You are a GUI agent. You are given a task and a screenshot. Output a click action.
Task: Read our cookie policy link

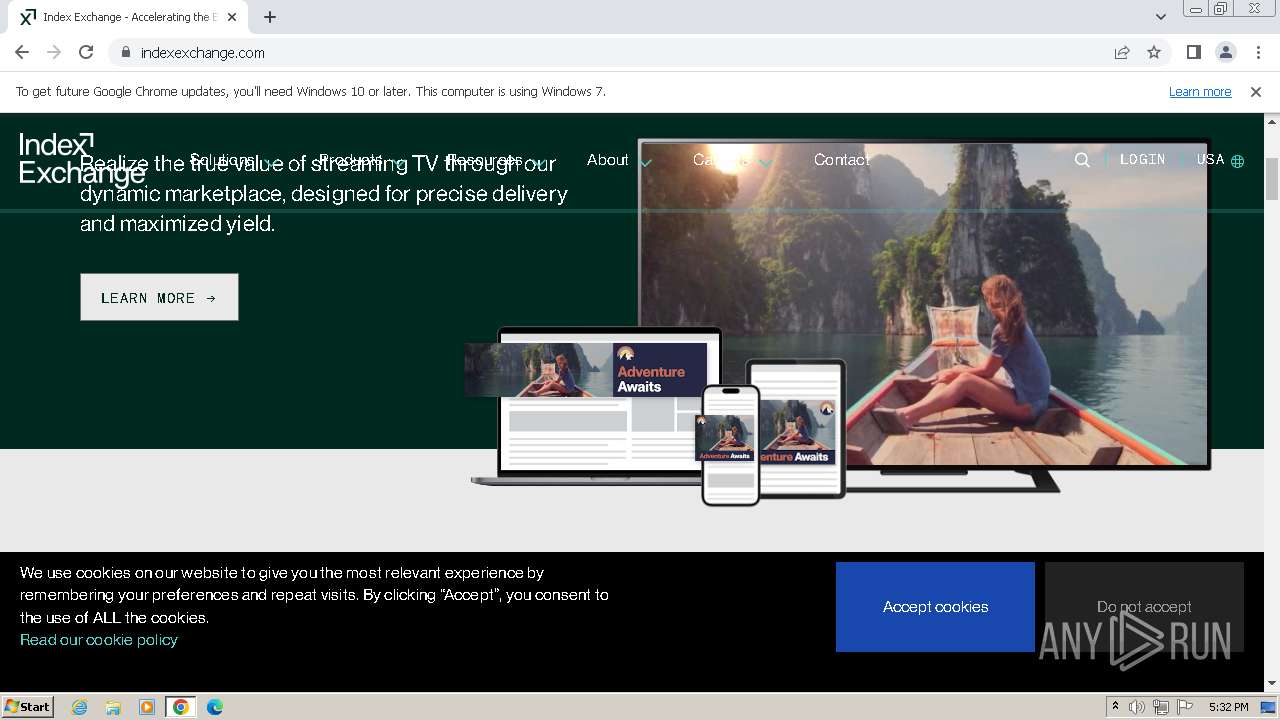99,640
